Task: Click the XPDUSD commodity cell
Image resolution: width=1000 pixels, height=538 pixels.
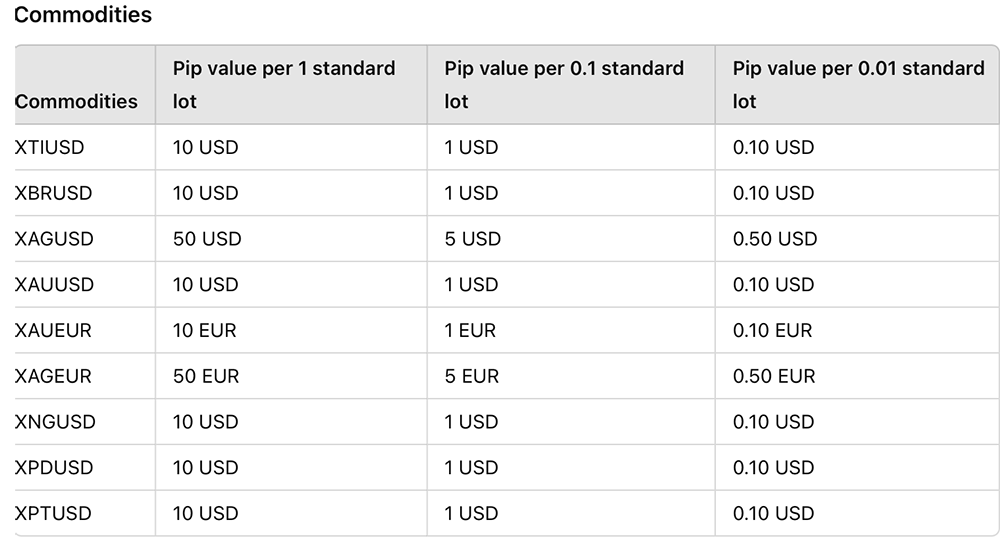Action: coord(54,469)
